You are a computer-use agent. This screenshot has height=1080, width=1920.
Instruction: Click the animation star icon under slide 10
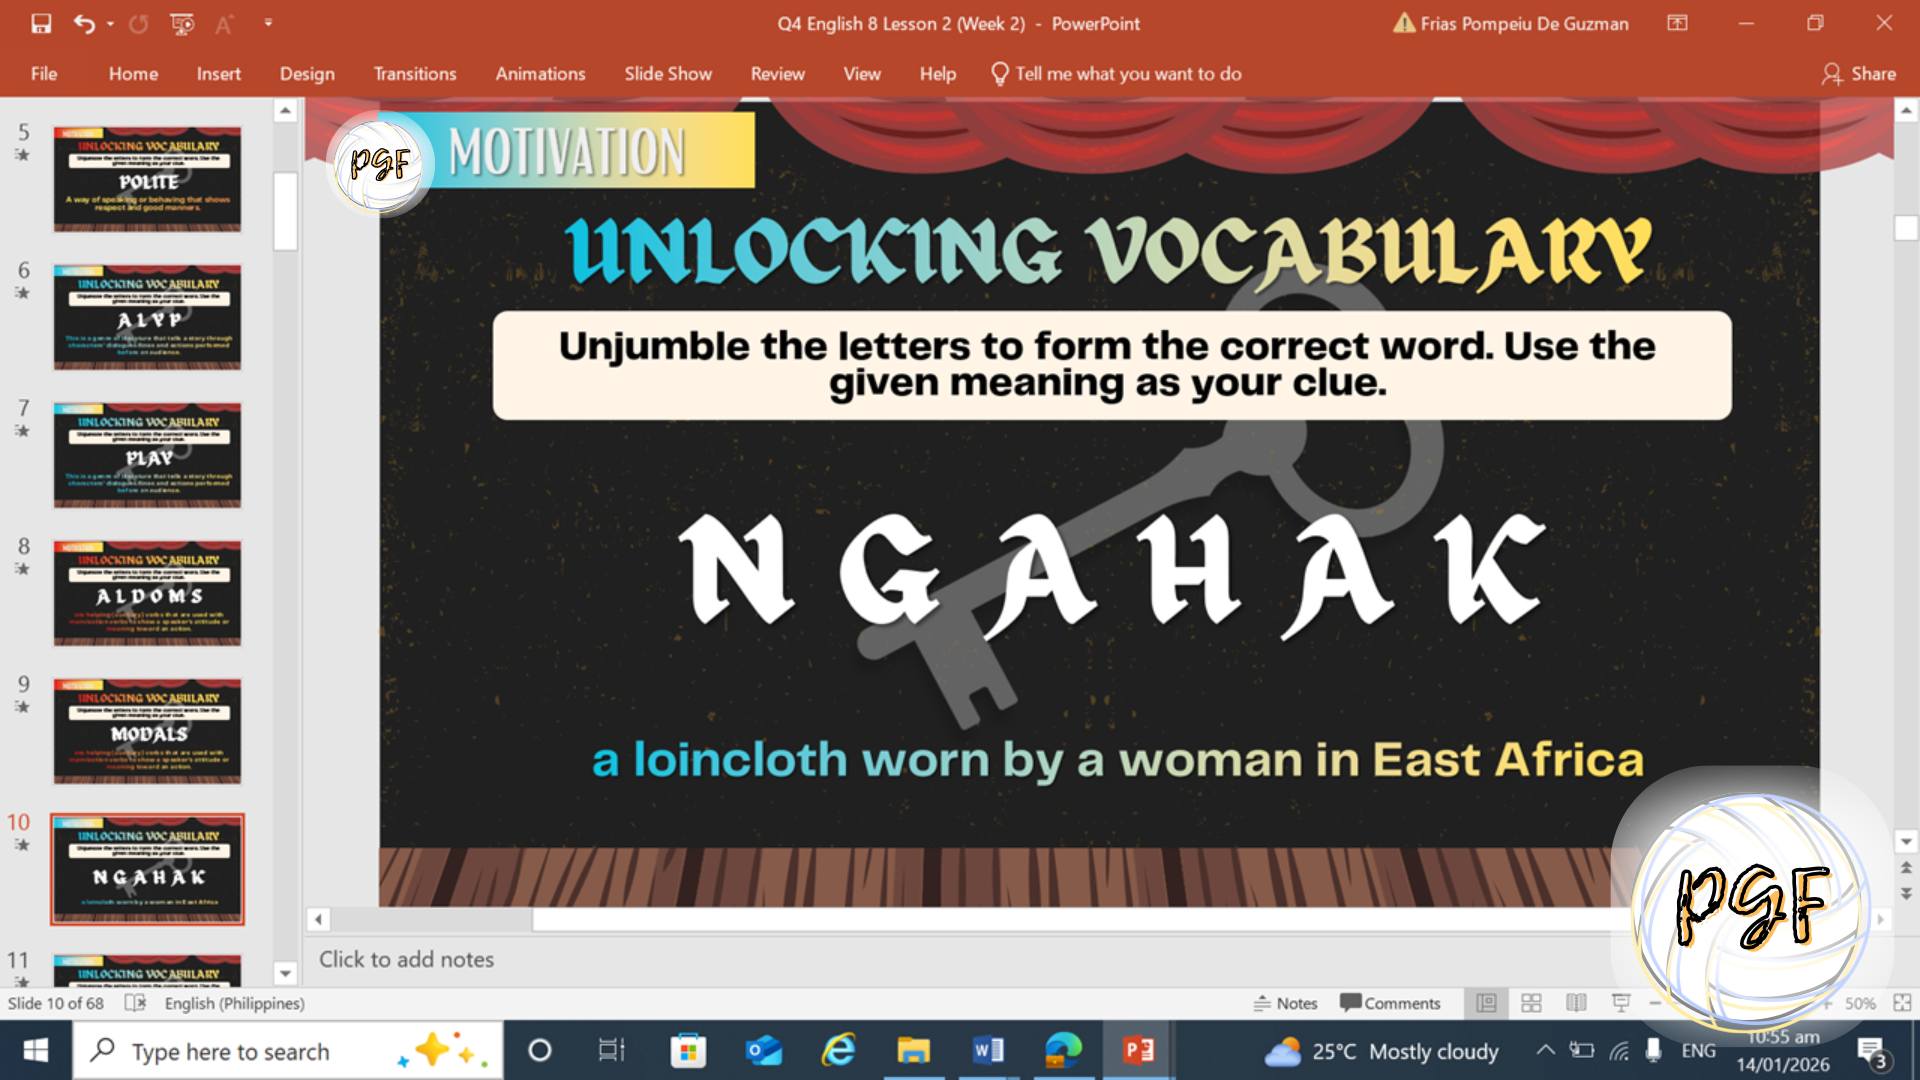point(22,845)
